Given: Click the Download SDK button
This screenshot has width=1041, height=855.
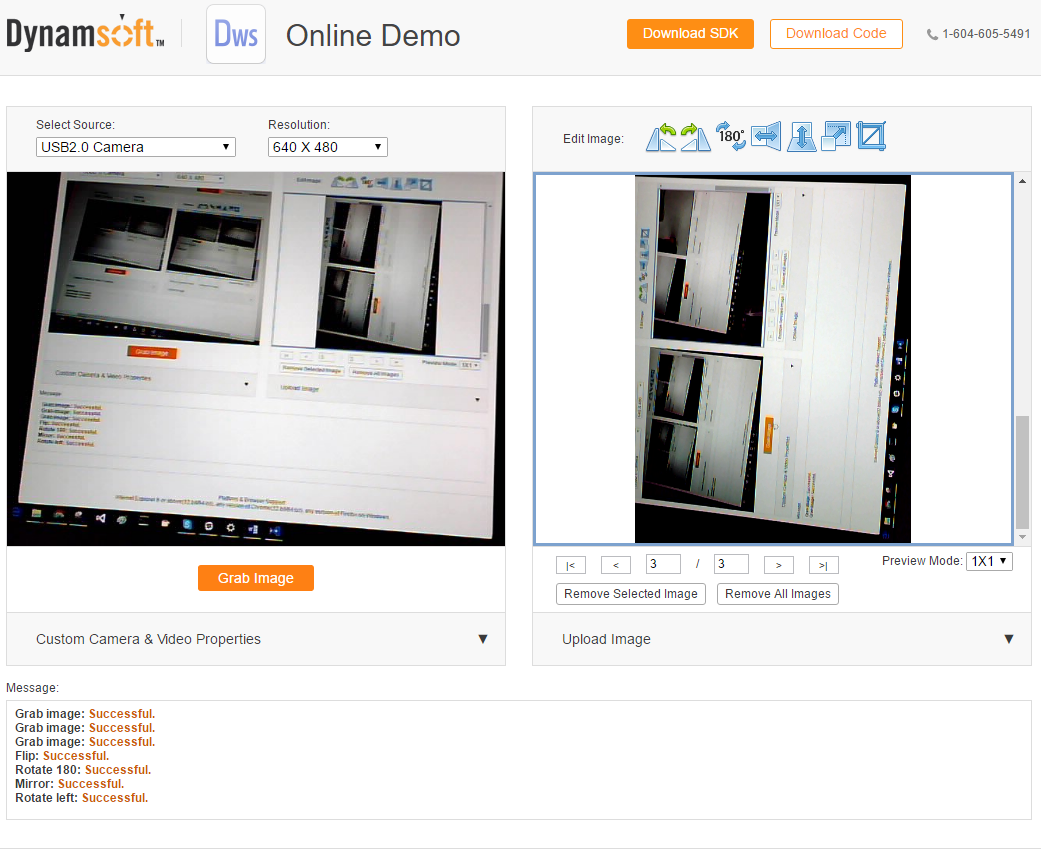Looking at the screenshot, I should [x=690, y=33].
